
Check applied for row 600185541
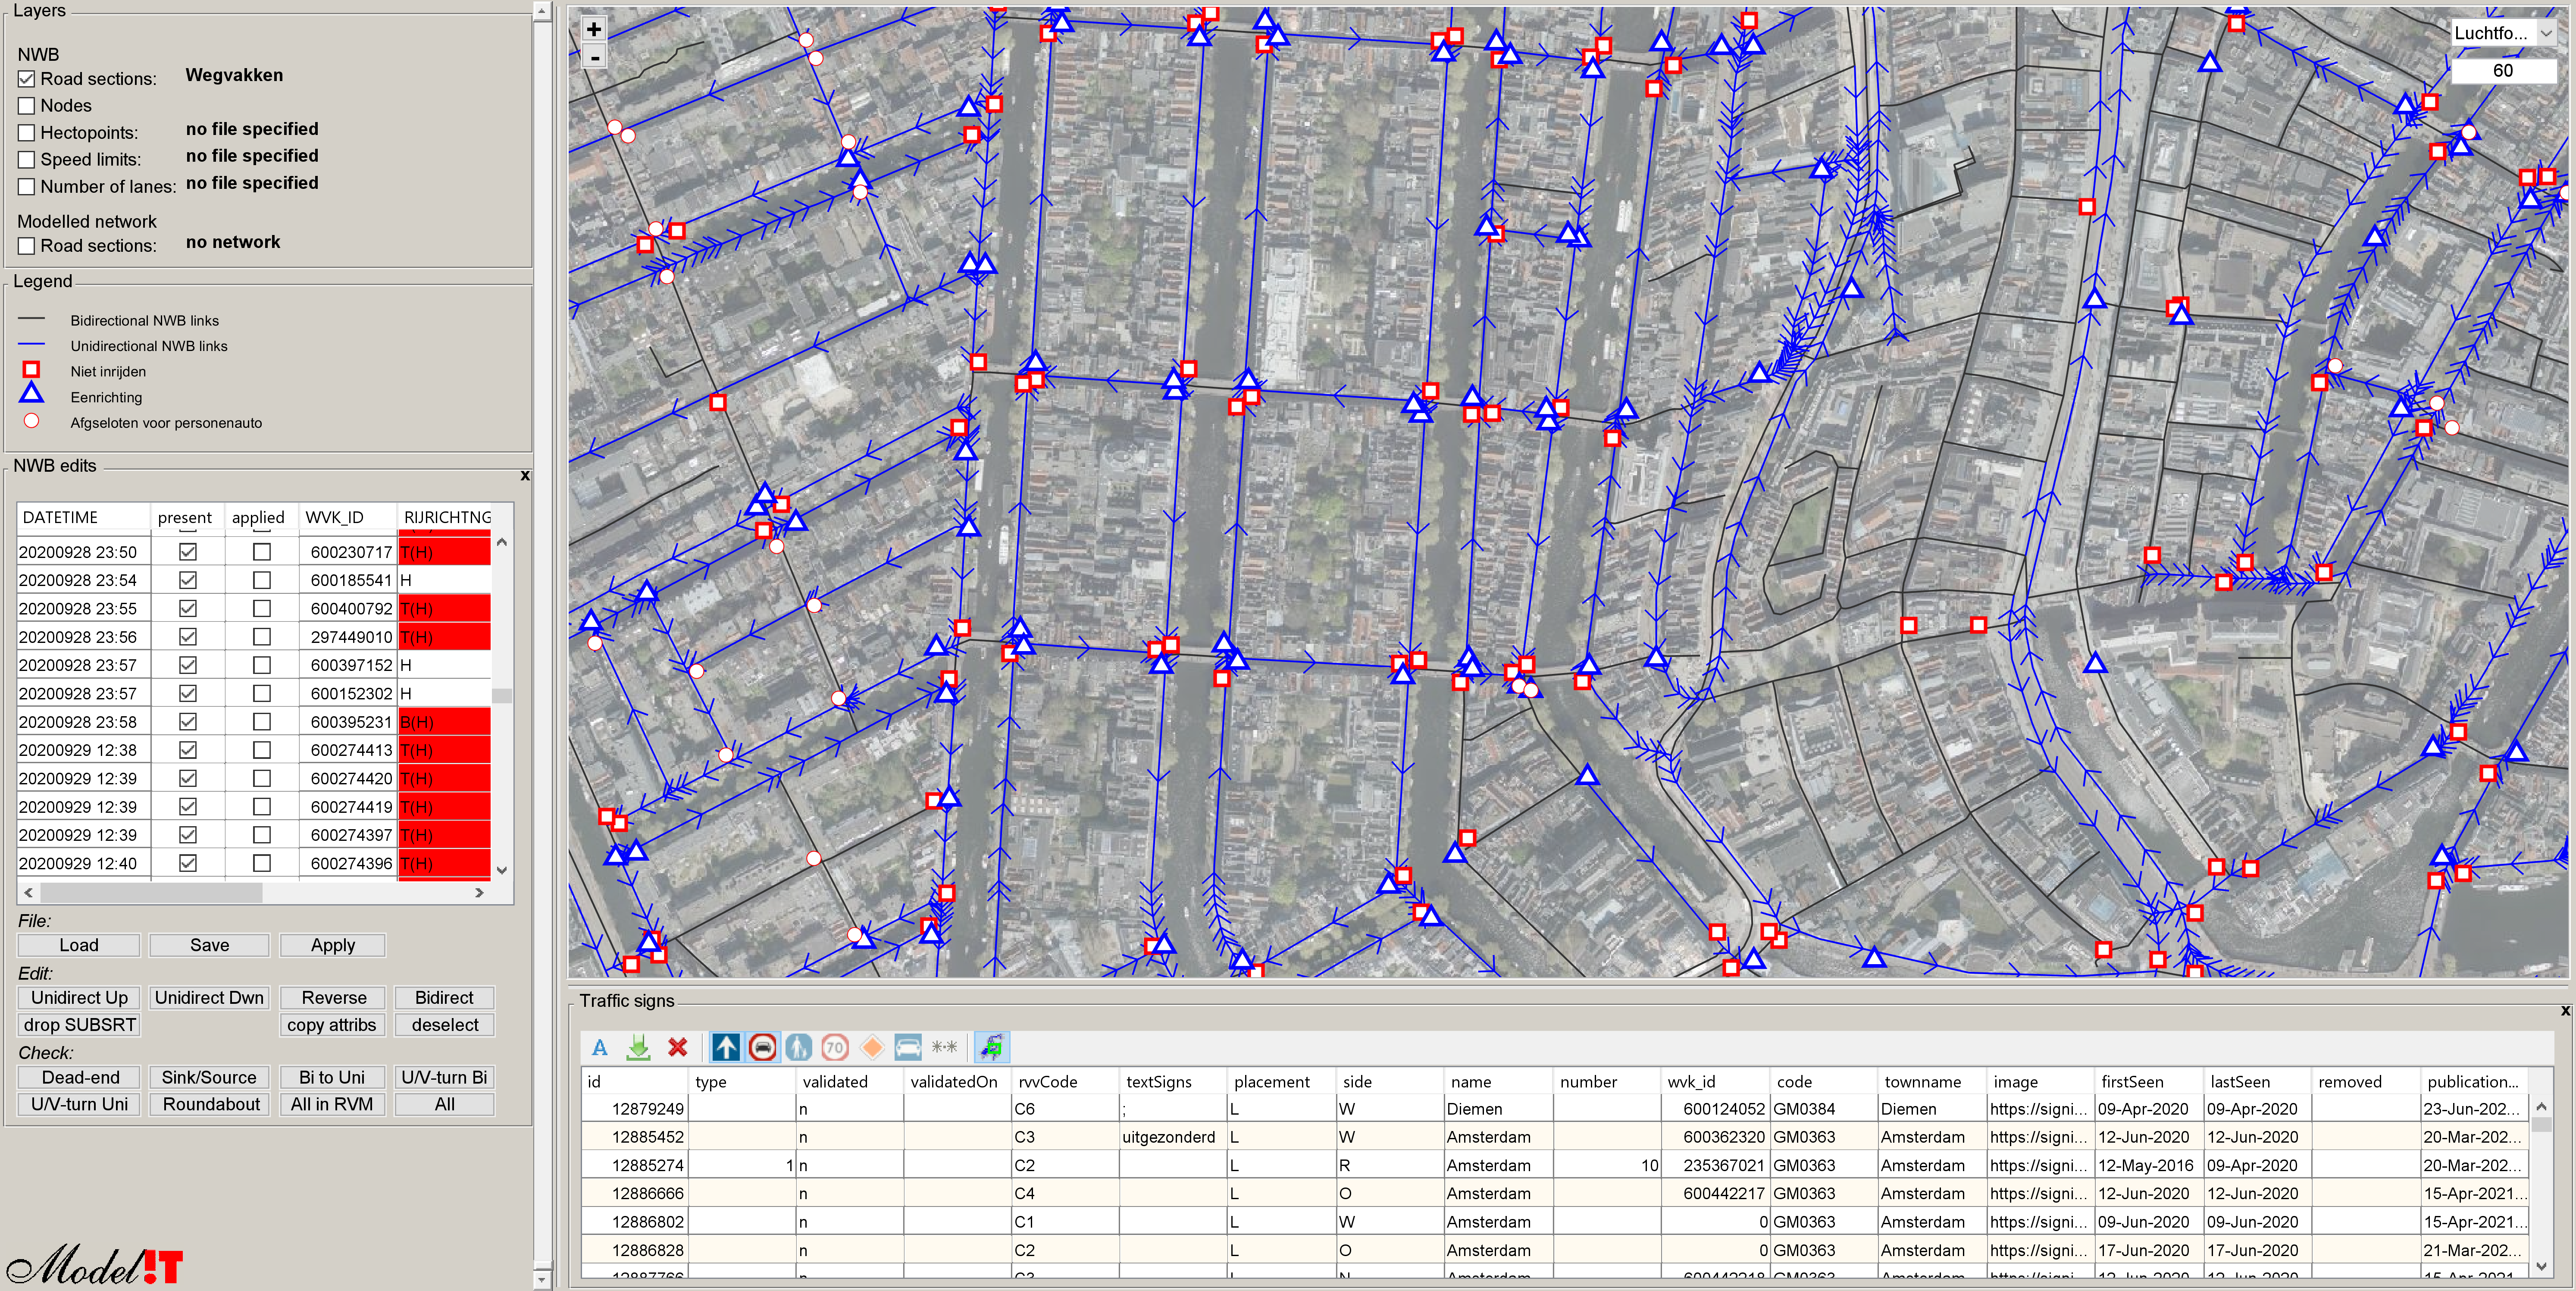point(262,580)
